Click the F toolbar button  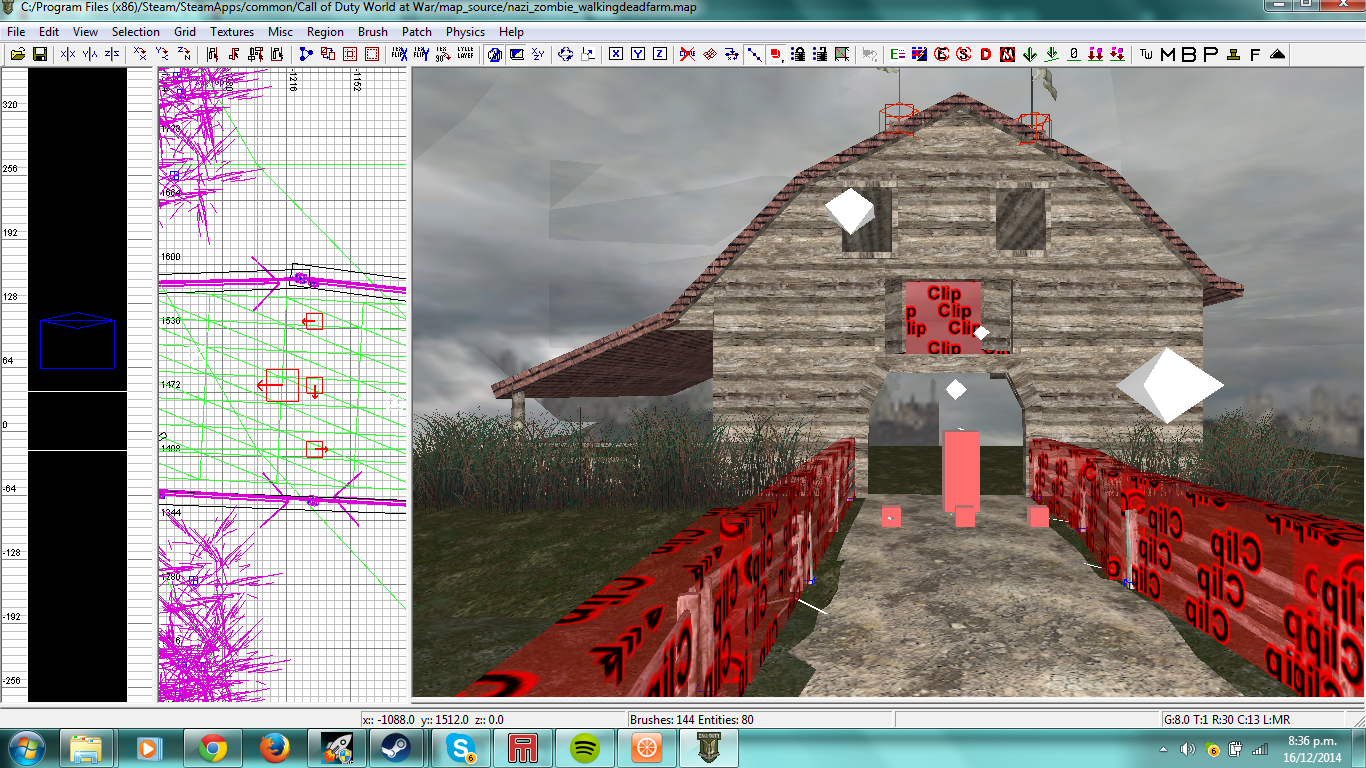(1255, 53)
